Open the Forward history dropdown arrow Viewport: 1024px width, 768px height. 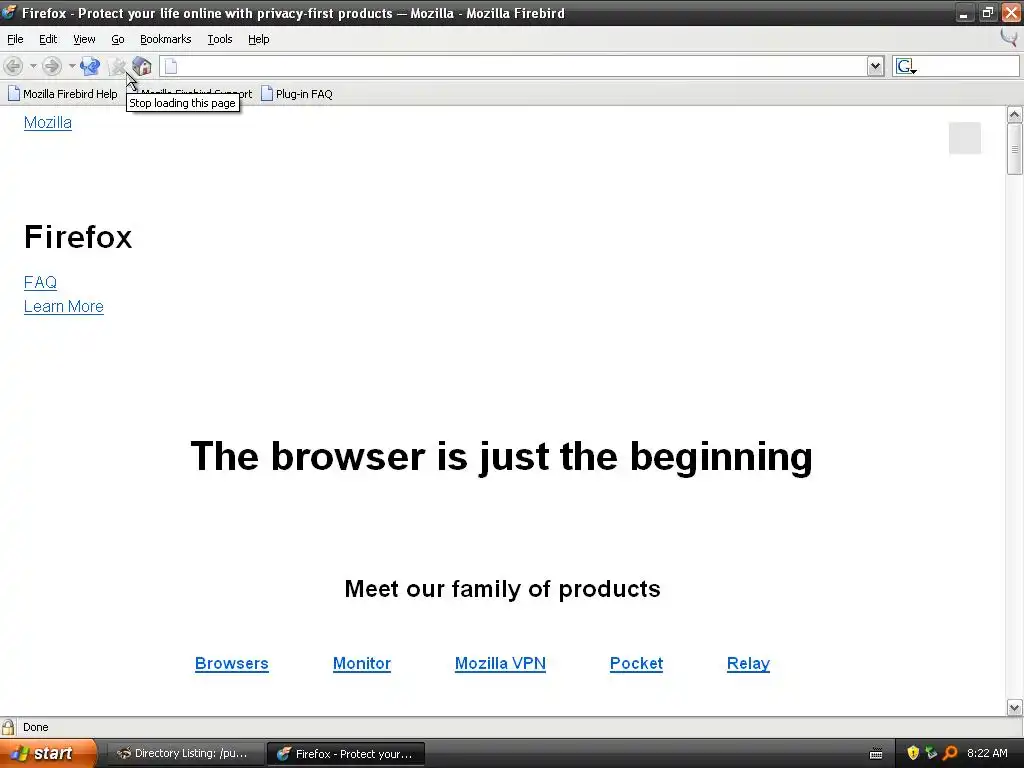coord(72,66)
